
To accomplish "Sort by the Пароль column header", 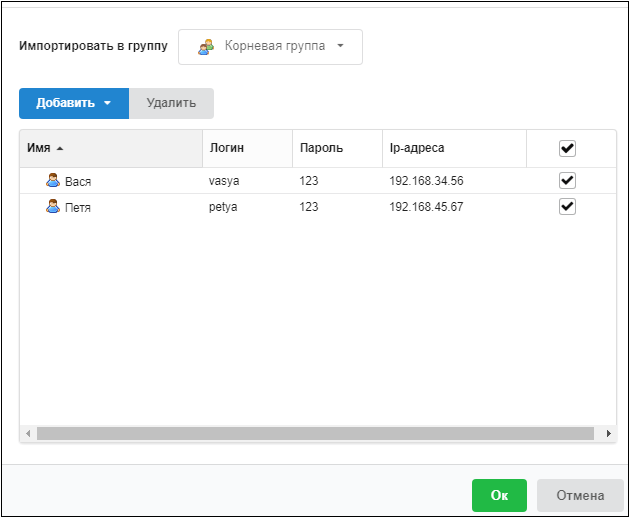I will (338, 148).
